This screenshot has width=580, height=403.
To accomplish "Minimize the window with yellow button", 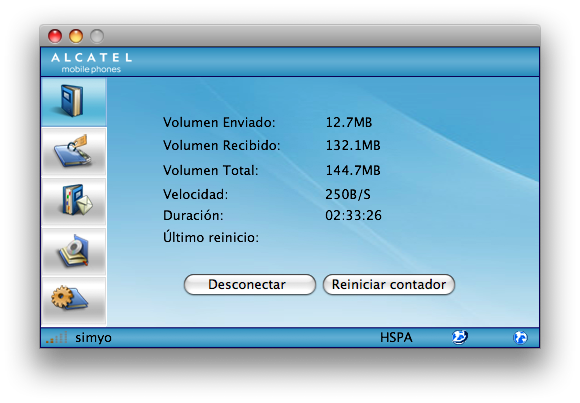I will (x=76, y=36).
